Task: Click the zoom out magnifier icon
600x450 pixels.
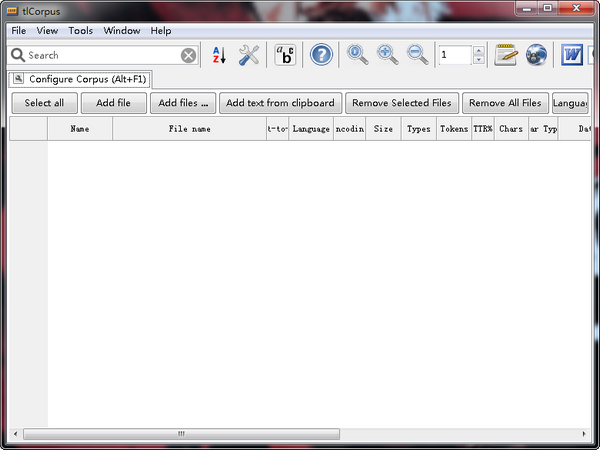Action: coord(417,55)
